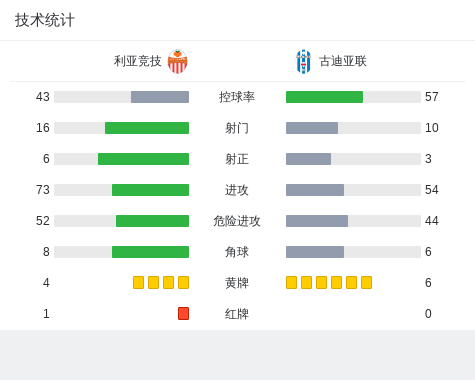Click the first 古迪亚联 yellow card icon

coord(291,283)
